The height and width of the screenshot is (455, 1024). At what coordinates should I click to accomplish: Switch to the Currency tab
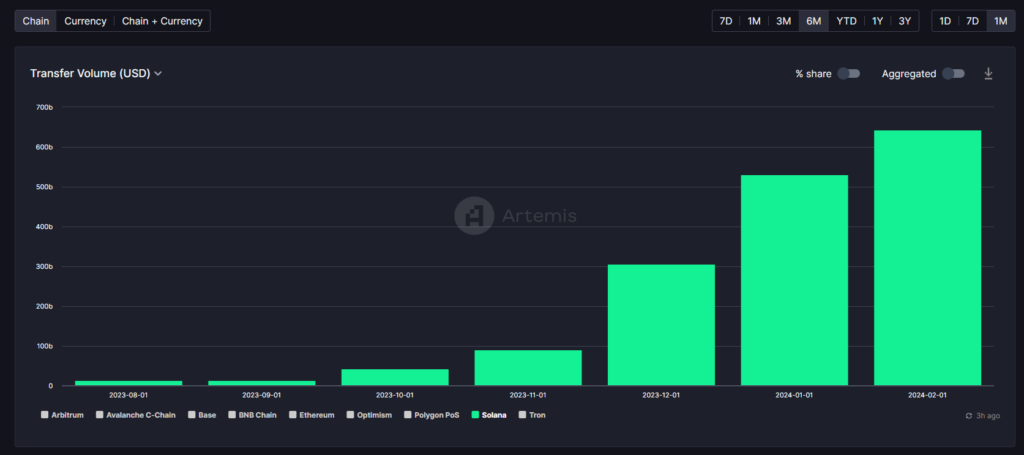(x=85, y=21)
